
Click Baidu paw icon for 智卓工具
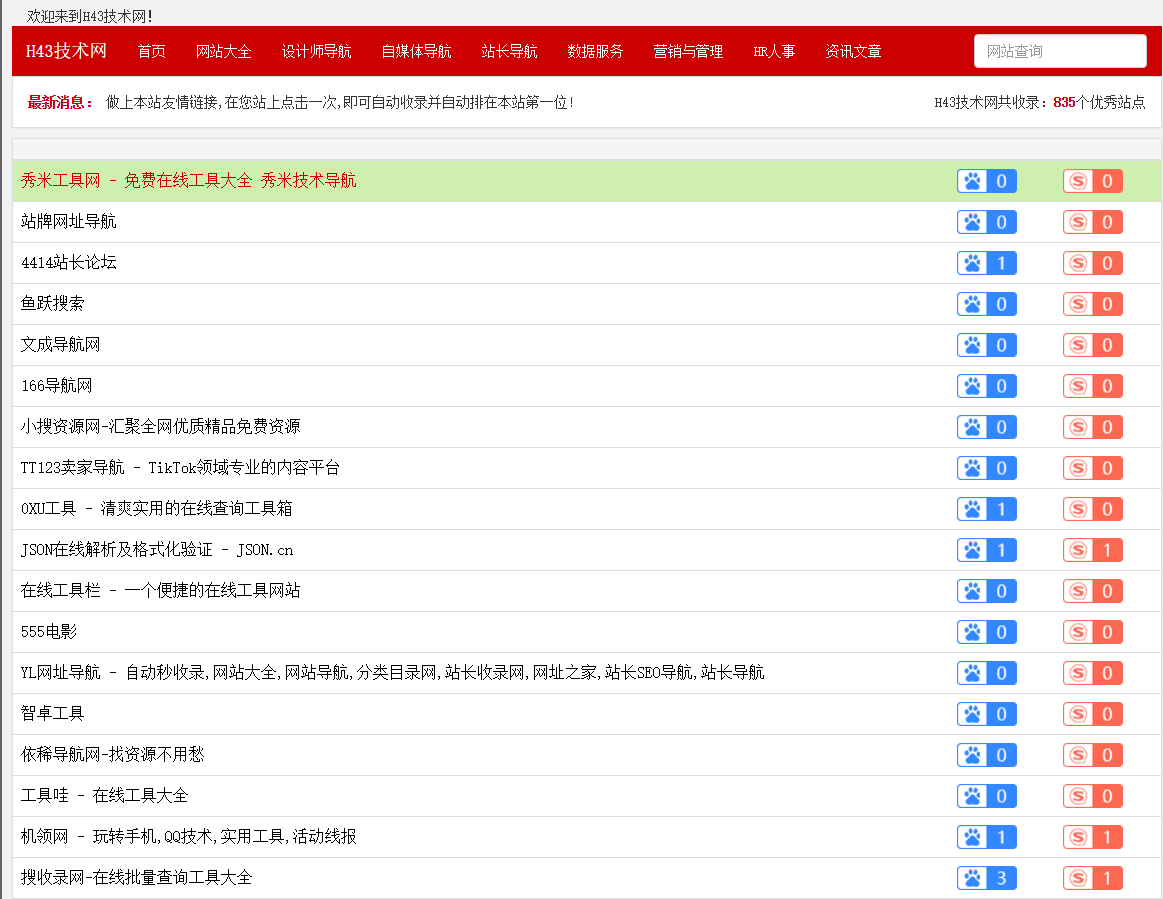click(972, 714)
